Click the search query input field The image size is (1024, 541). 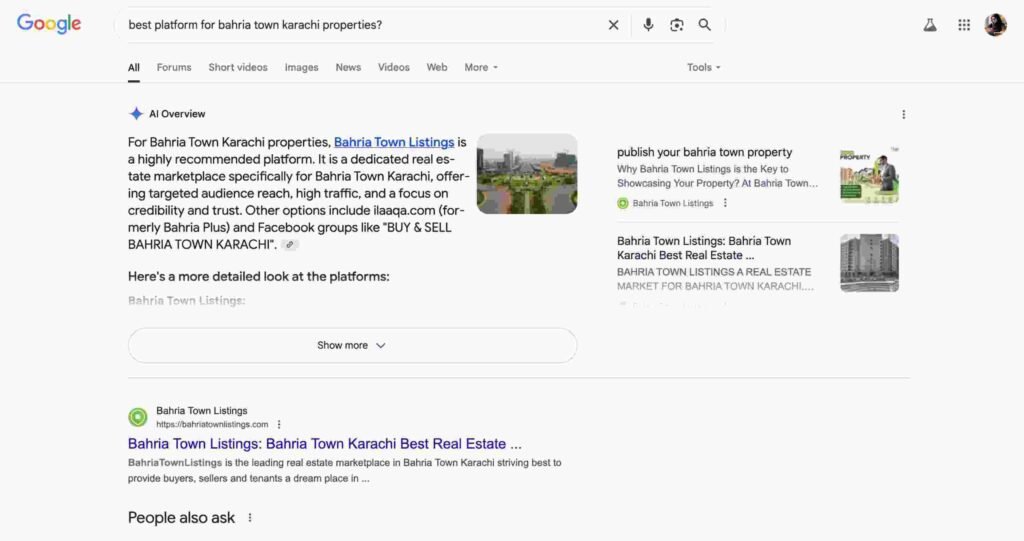point(362,25)
